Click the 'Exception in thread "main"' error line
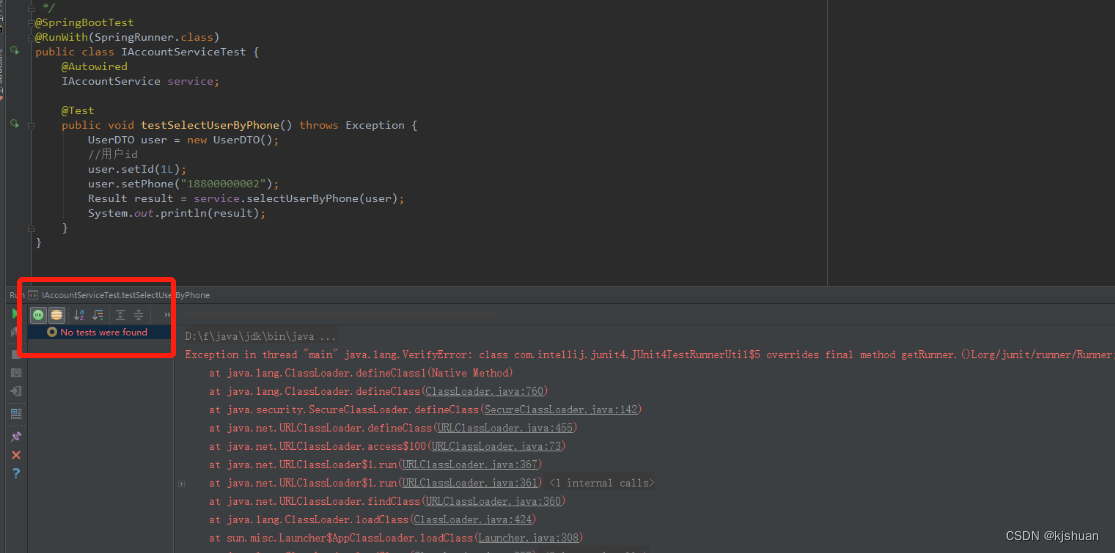The width and height of the screenshot is (1115, 553). [x=649, y=354]
